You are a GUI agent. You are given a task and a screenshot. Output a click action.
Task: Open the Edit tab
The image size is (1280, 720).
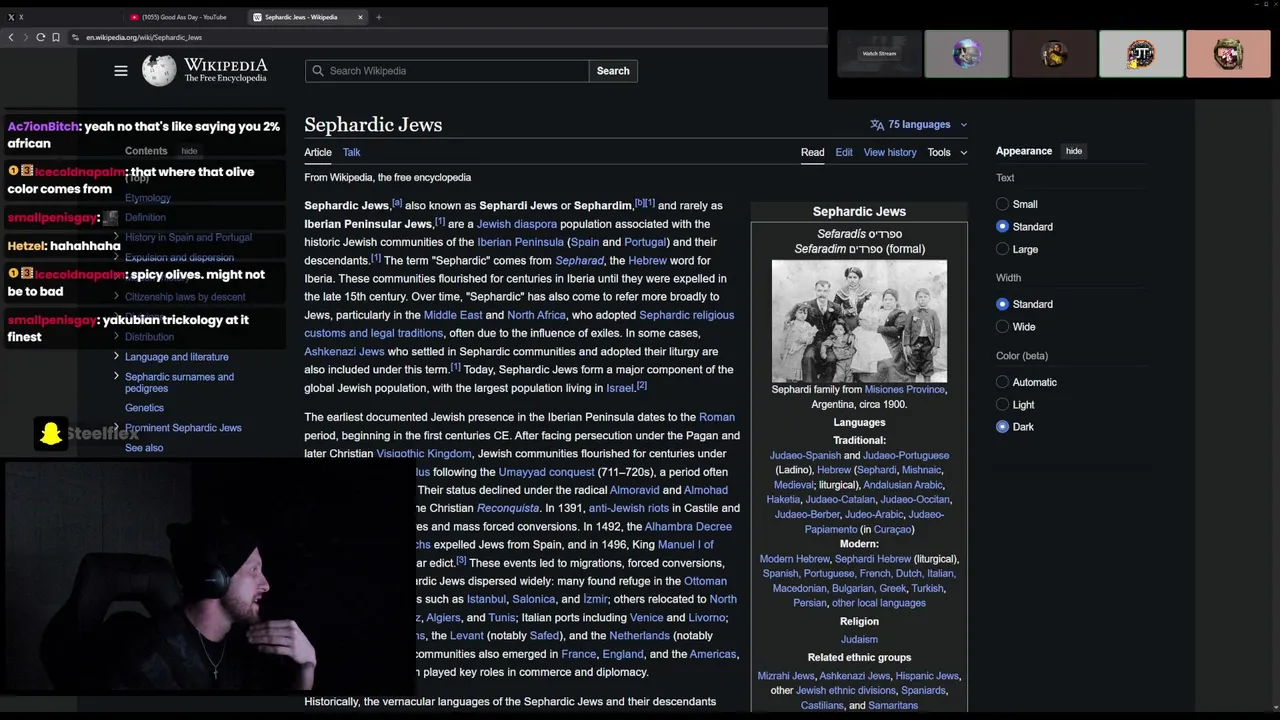[844, 152]
